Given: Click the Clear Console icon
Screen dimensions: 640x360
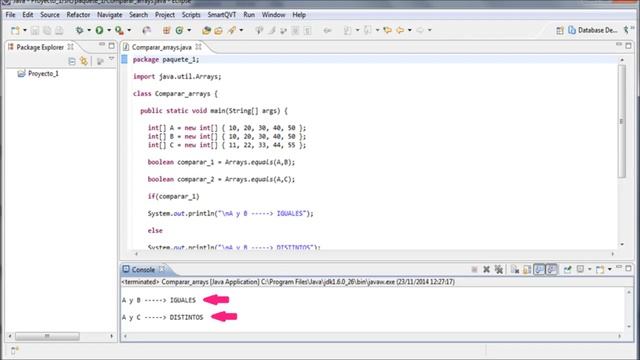Looking at the screenshot, I should pyautogui.click(x=515, y=269).
